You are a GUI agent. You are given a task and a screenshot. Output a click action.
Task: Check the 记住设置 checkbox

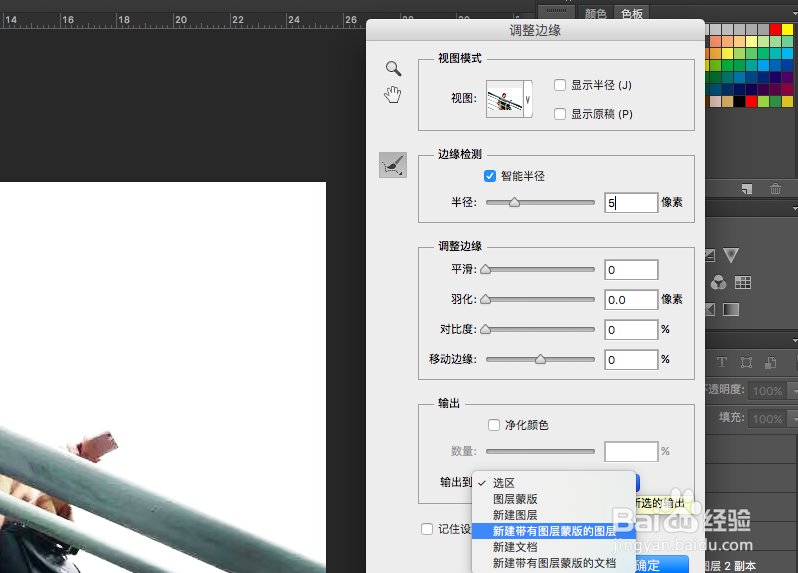point(427,529)
